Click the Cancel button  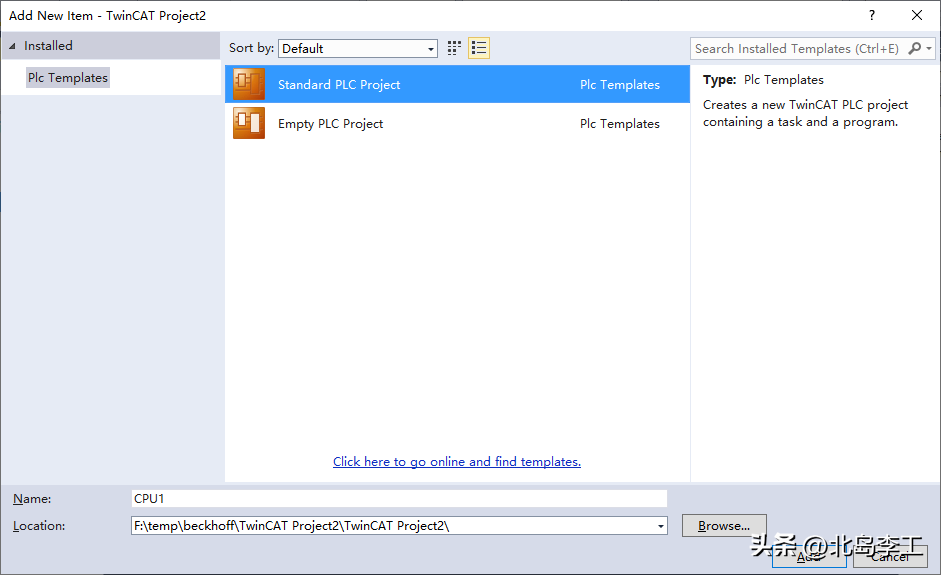click(x=890, y=556)
